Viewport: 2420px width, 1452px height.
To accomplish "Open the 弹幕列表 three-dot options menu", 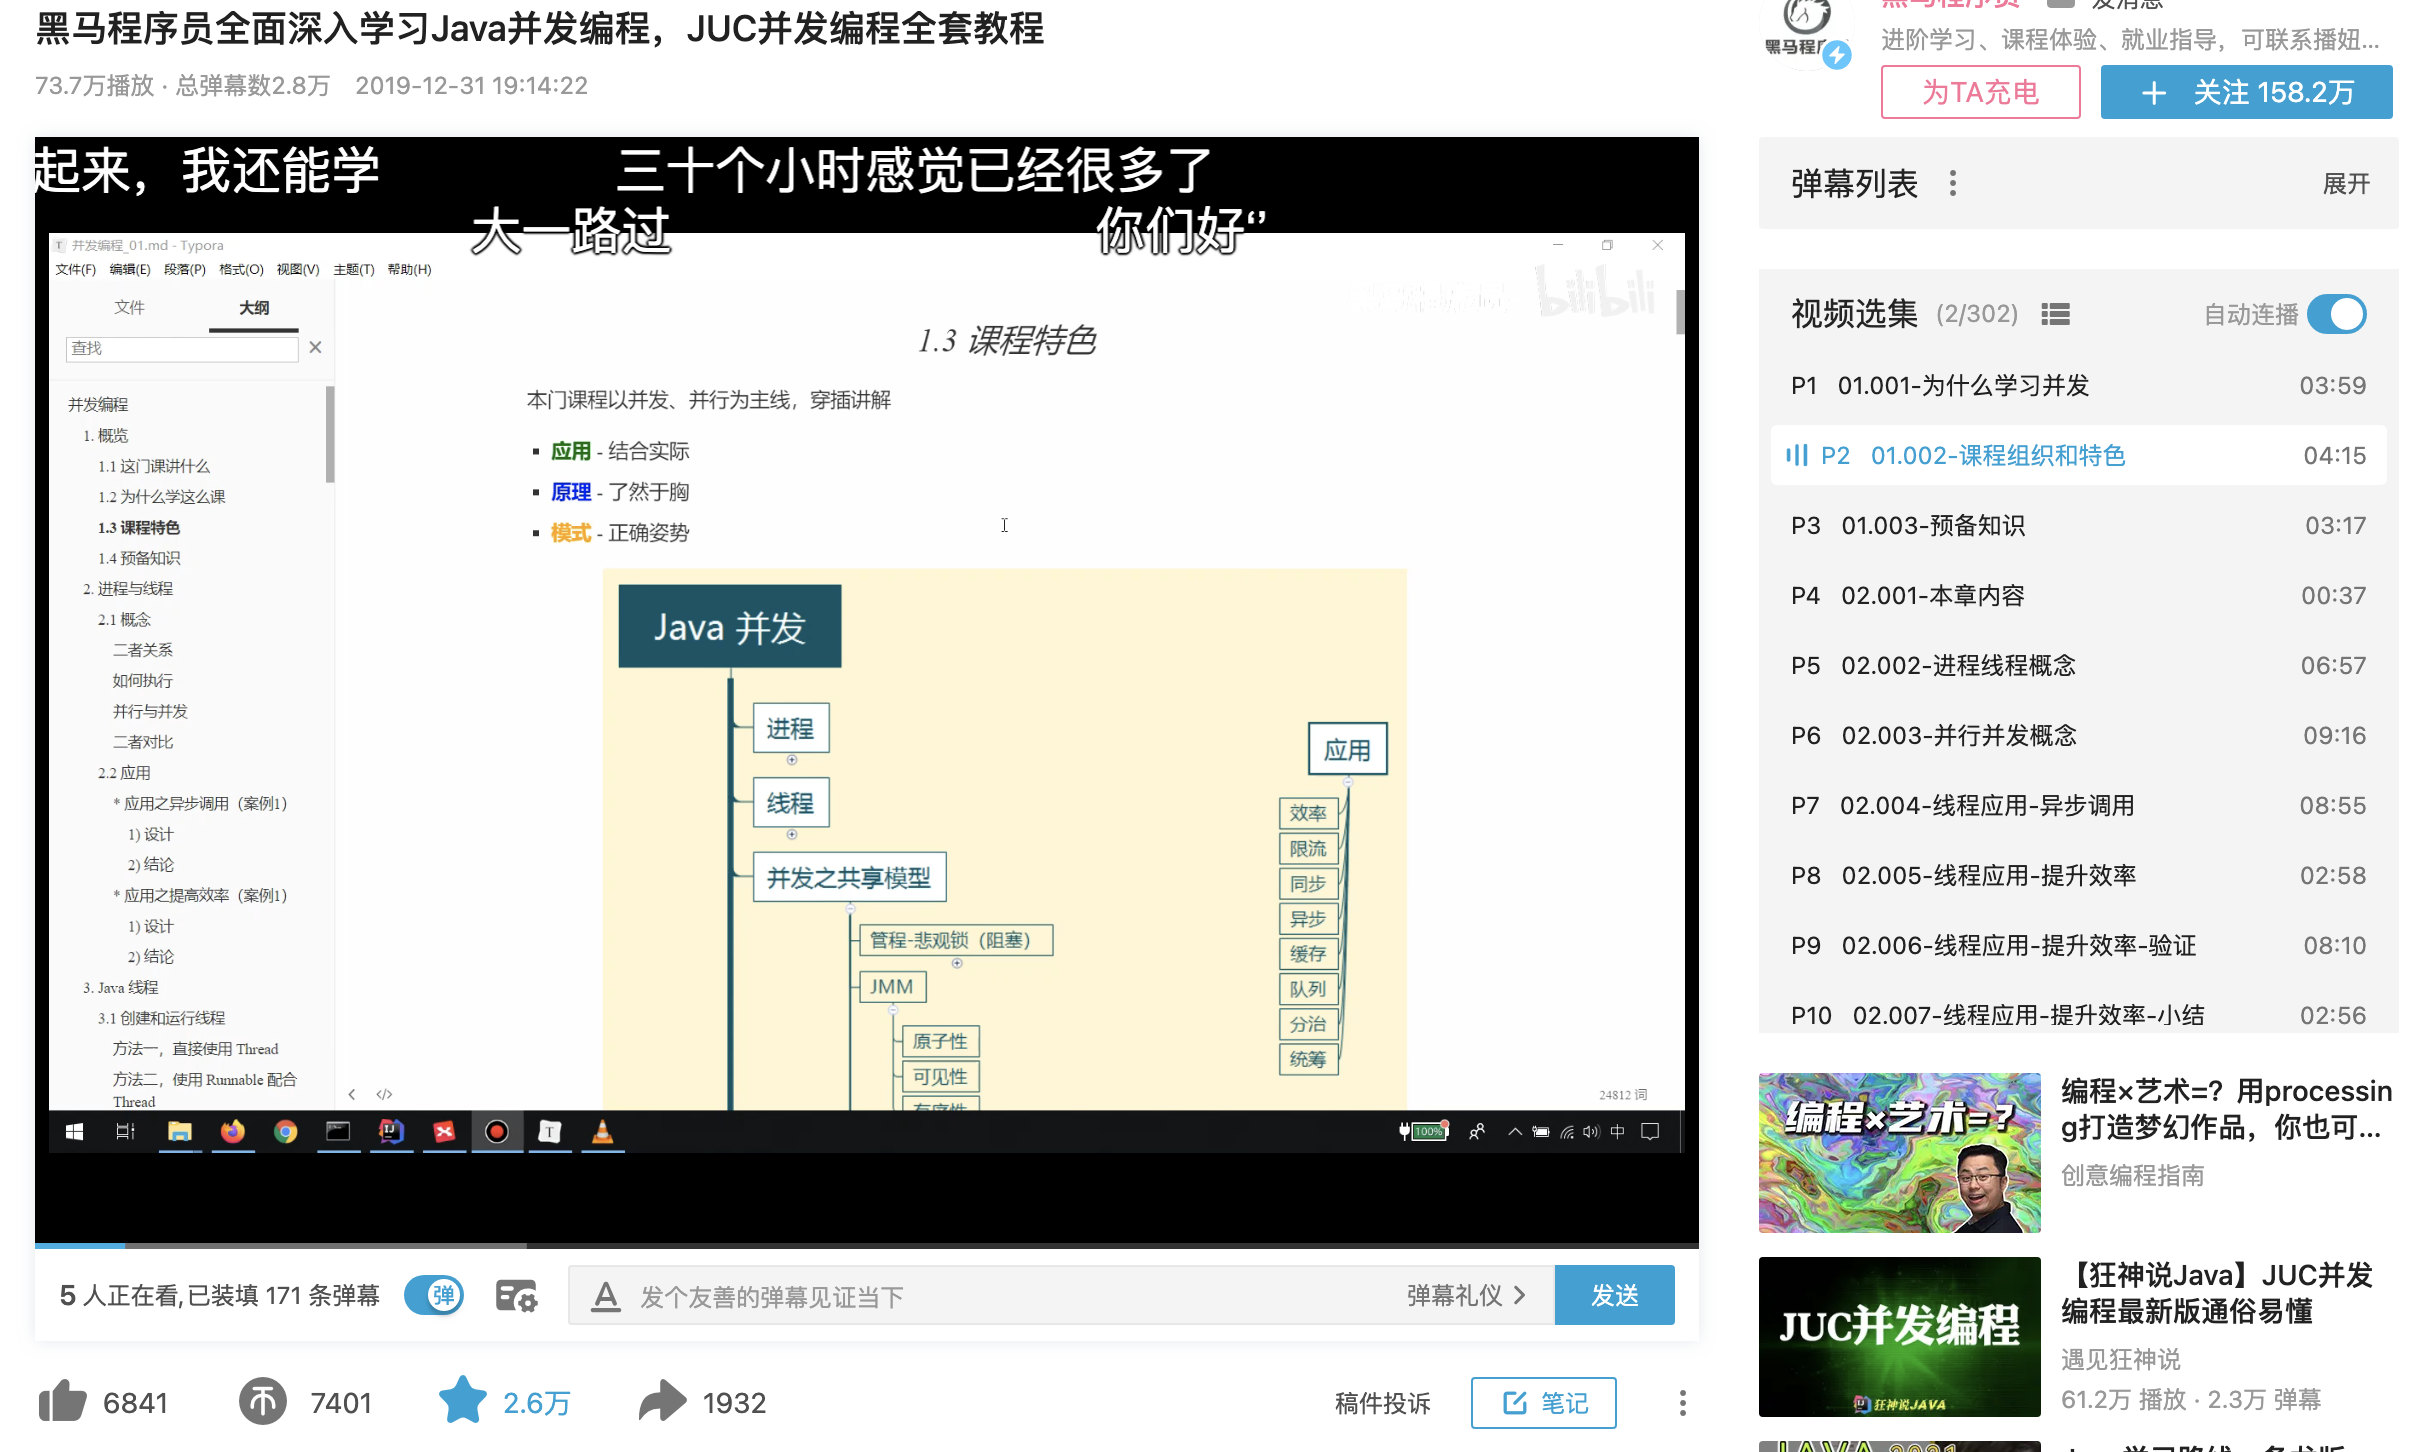I will coord(1952,184).
